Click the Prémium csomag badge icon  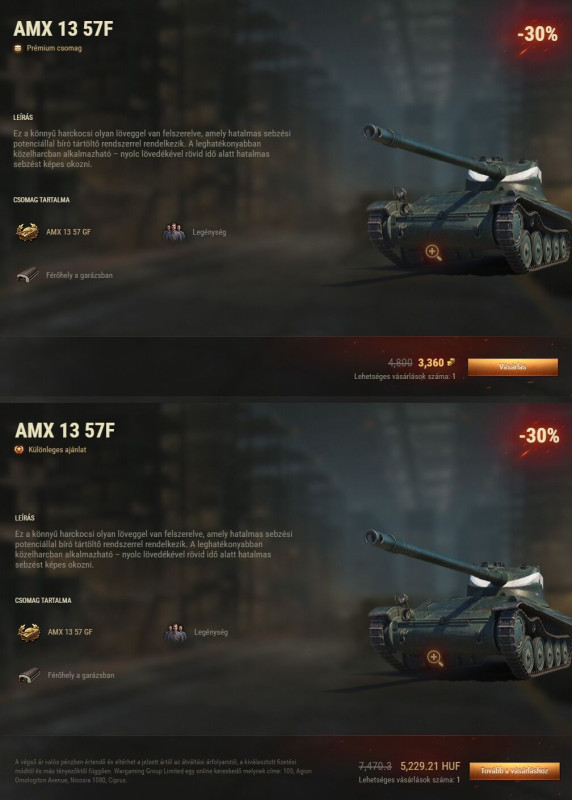click(x=18, y=48)
